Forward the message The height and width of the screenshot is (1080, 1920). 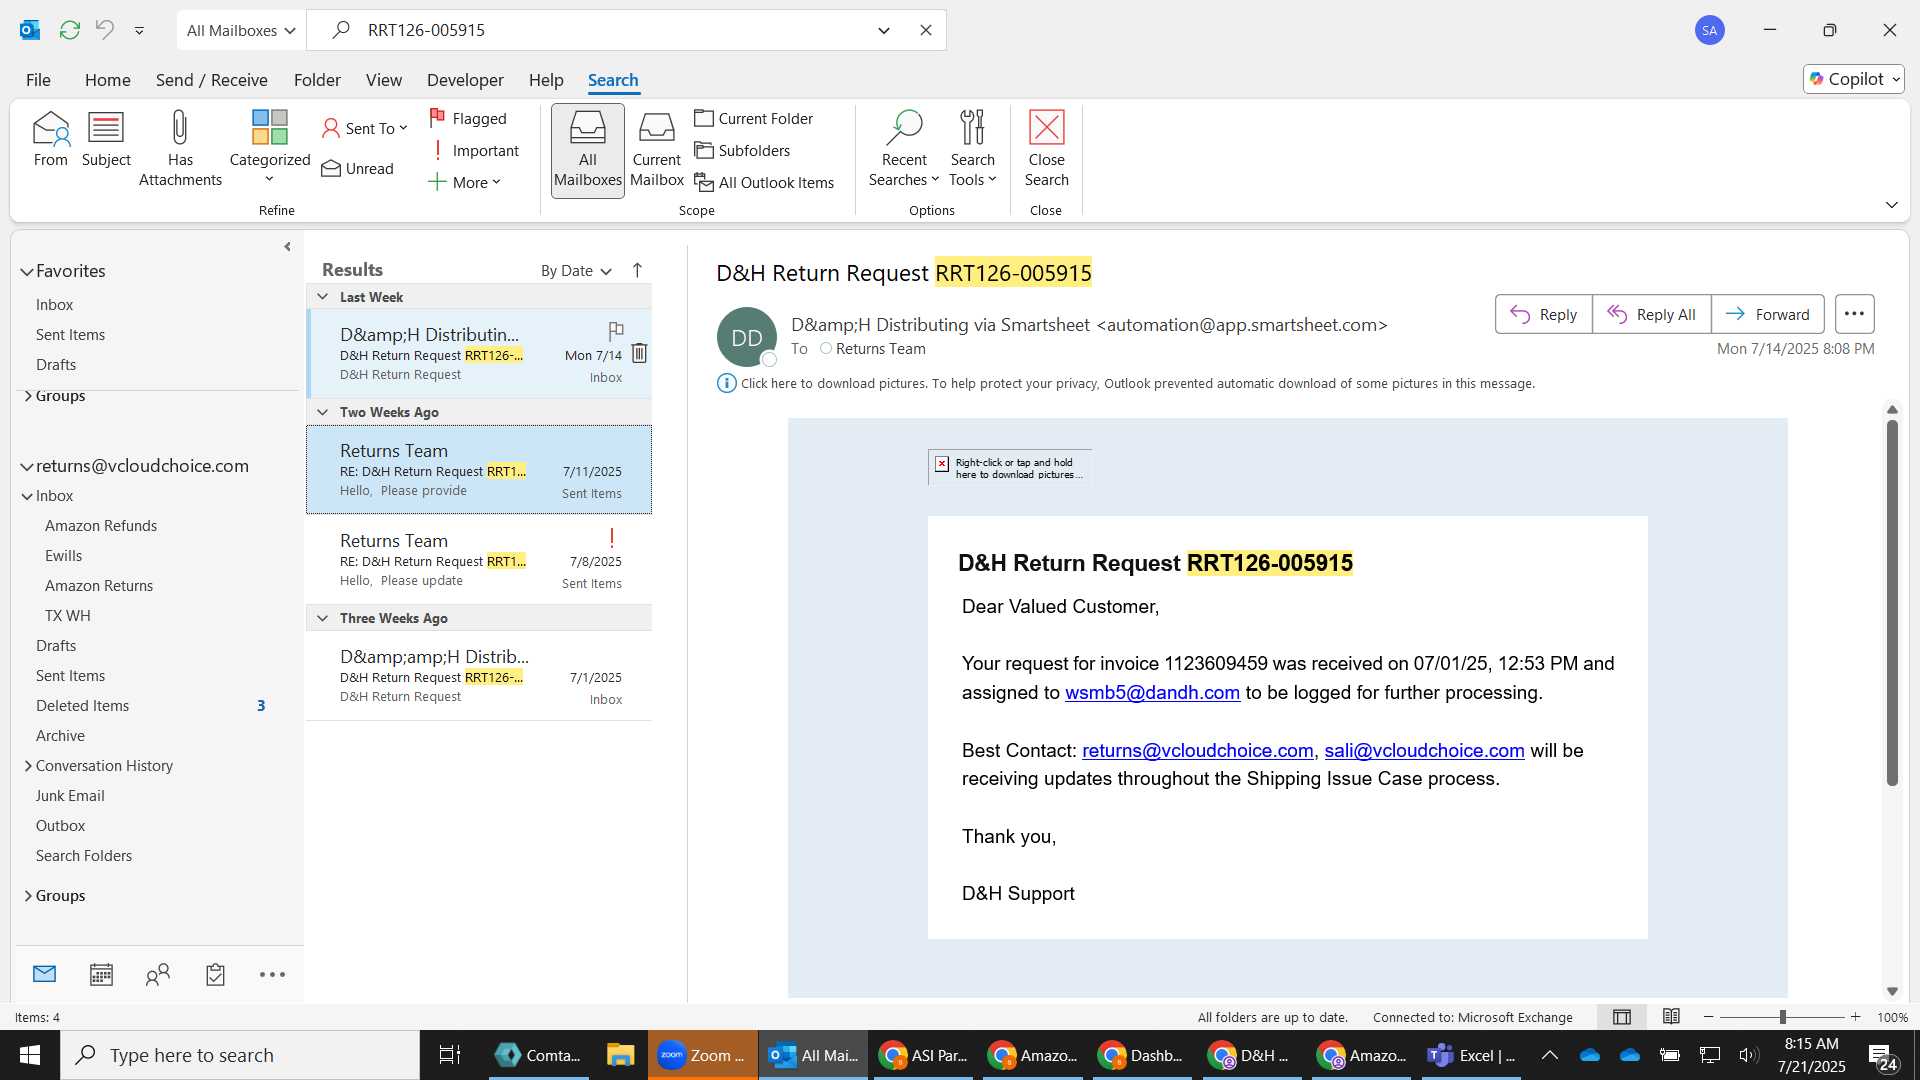coord(1767,314)
